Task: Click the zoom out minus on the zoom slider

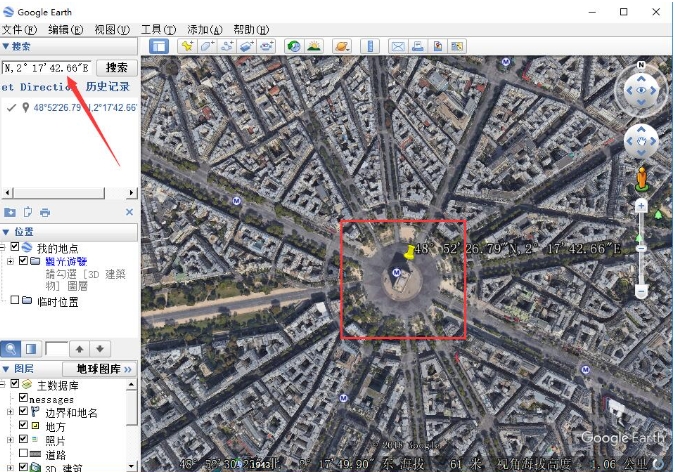Action: 641,292
